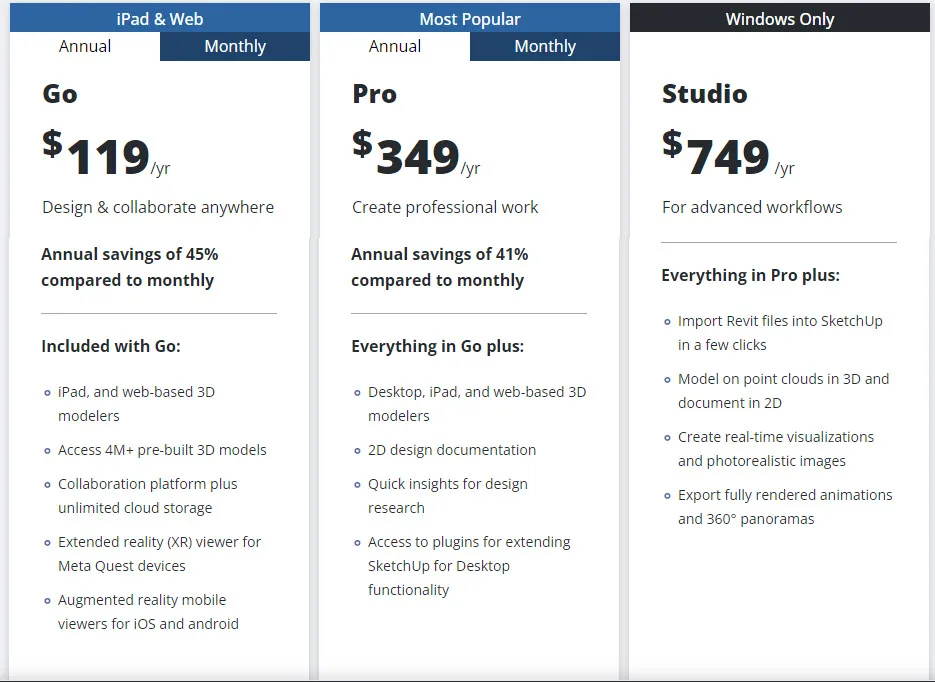Click the Everything in Pro plus heading
This screenshot has width=935, height=682.
click(748, 275)
